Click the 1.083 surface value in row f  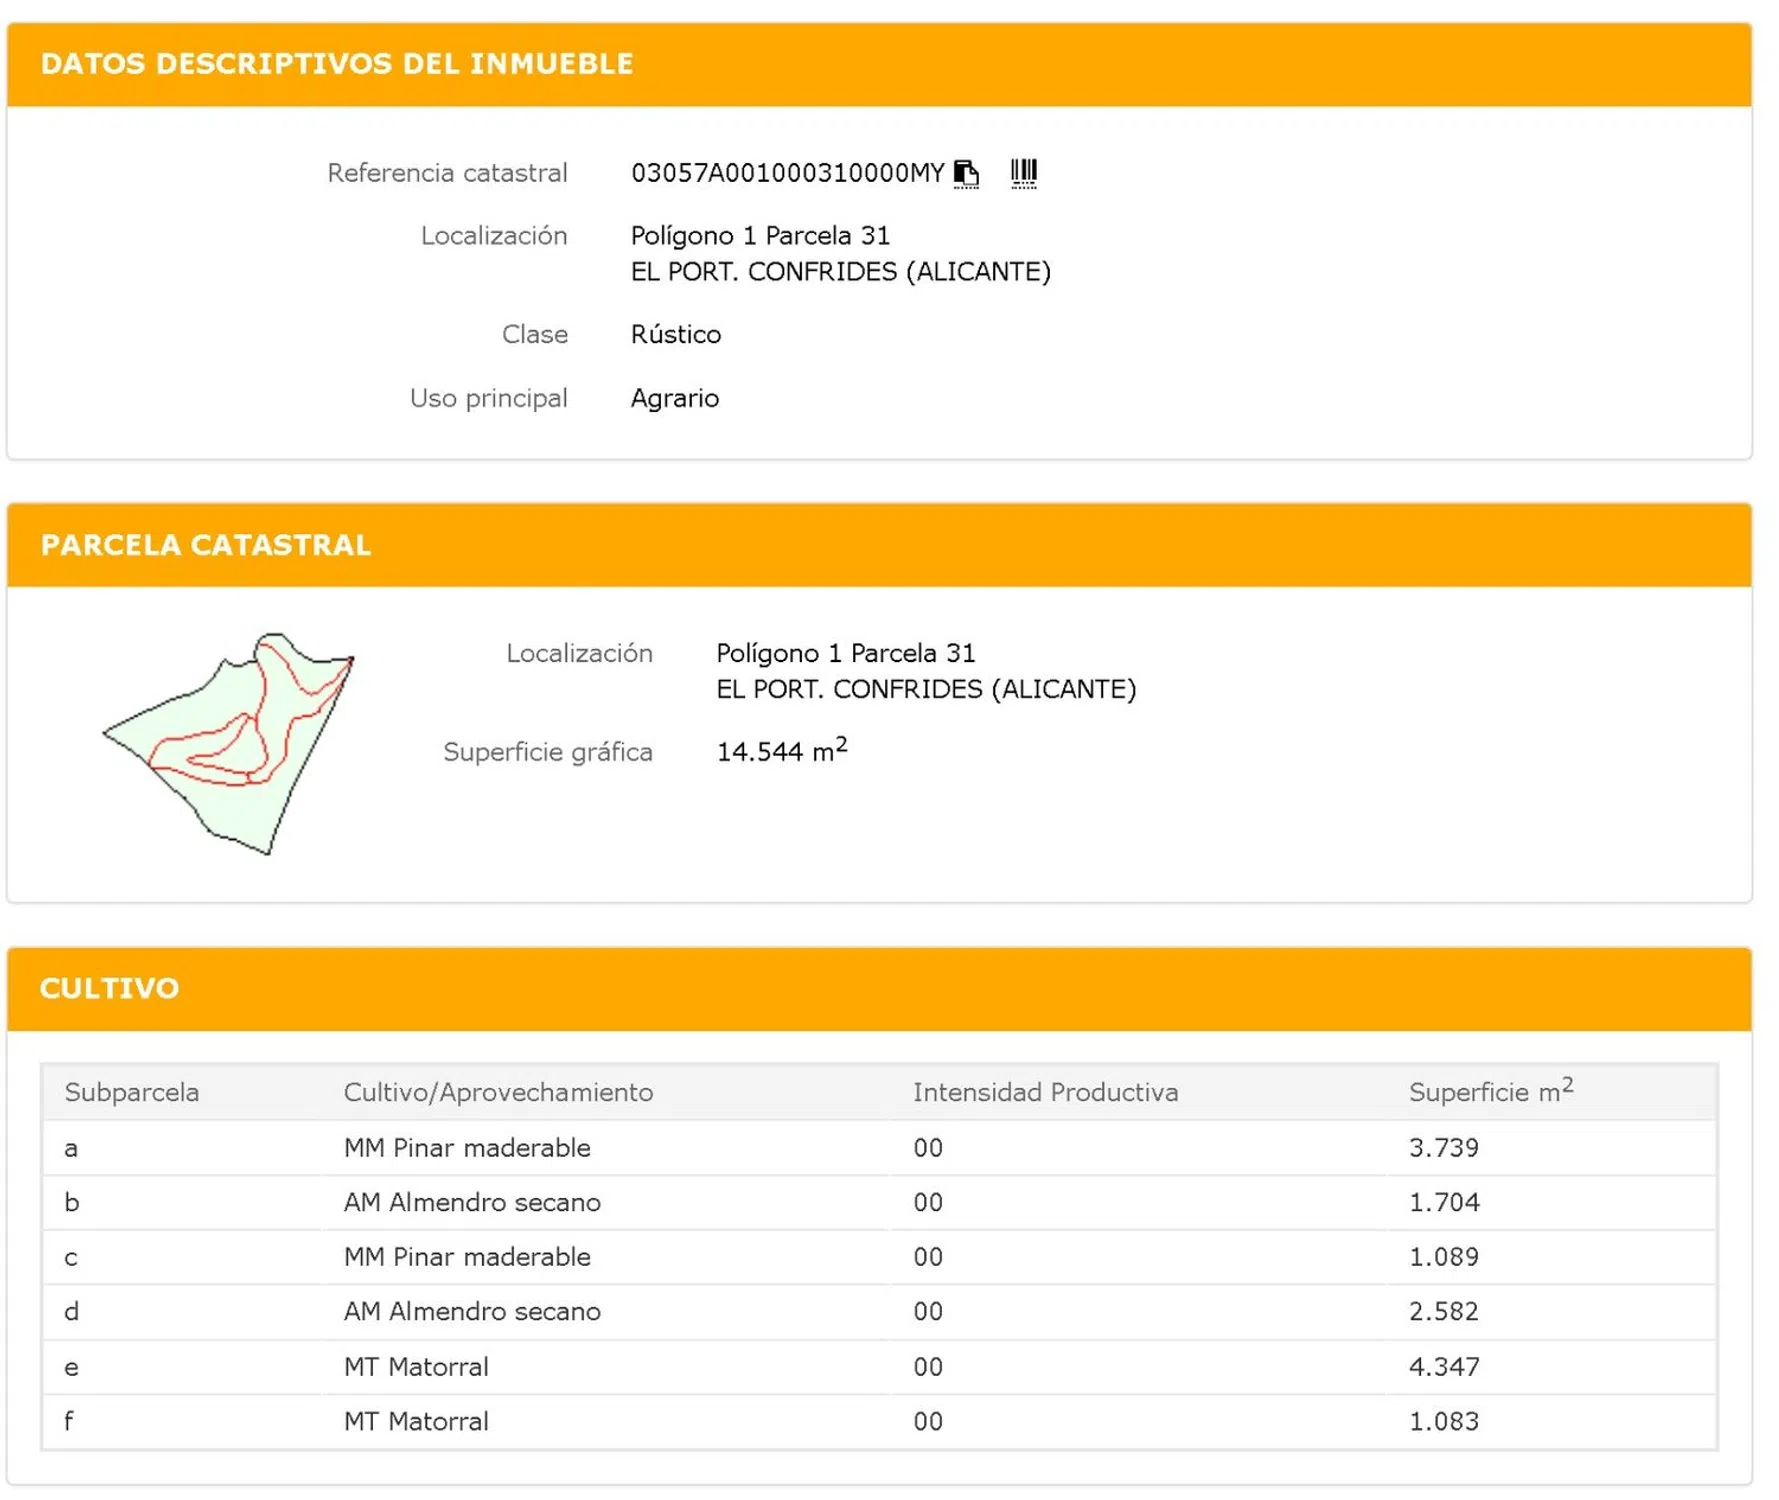(x=1443, y=1421)
